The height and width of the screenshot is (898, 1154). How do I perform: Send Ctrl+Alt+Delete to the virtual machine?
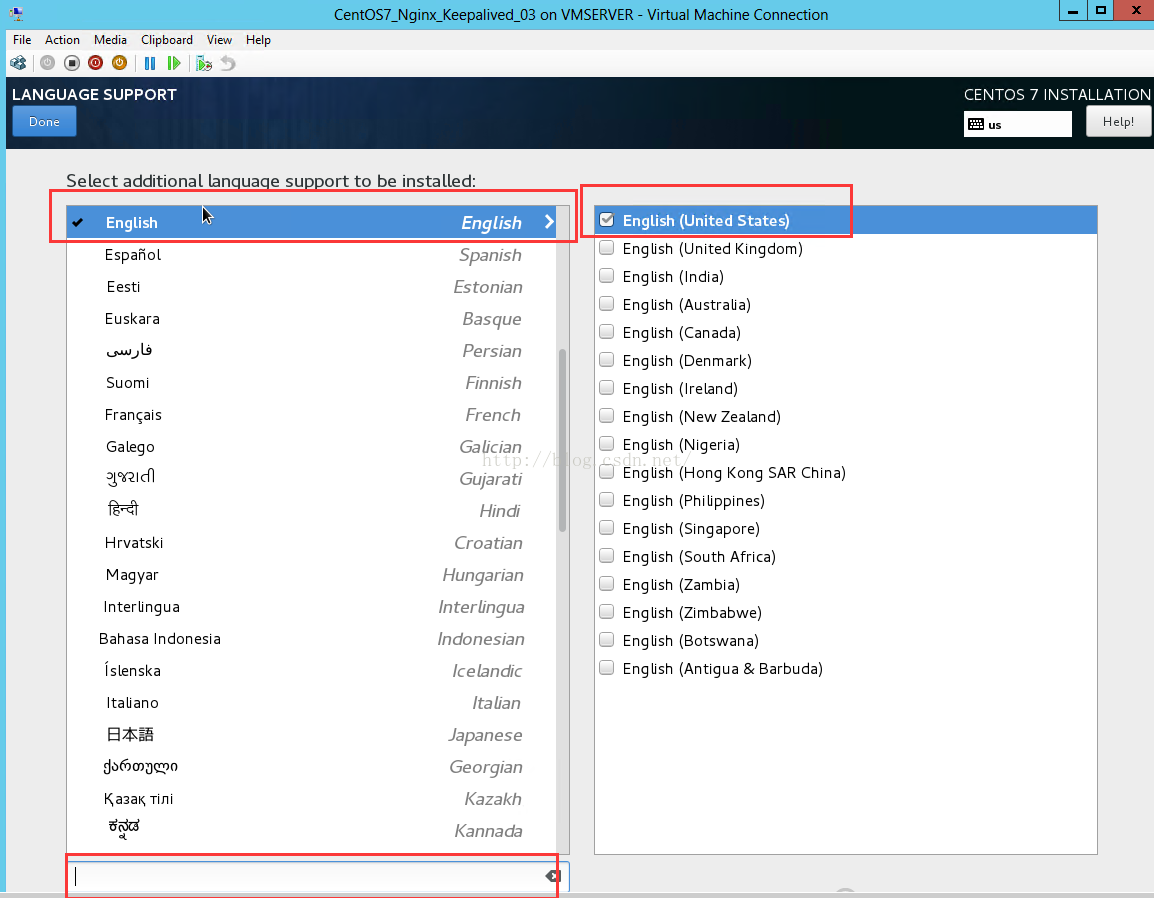(18, 63)
